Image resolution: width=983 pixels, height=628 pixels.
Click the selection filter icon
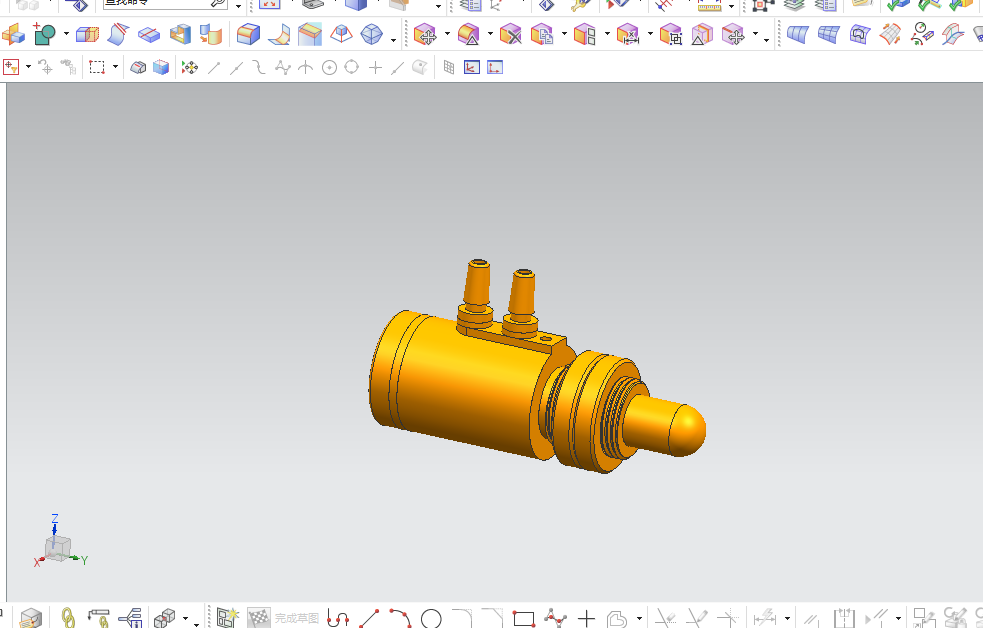(x=11, y=67)
